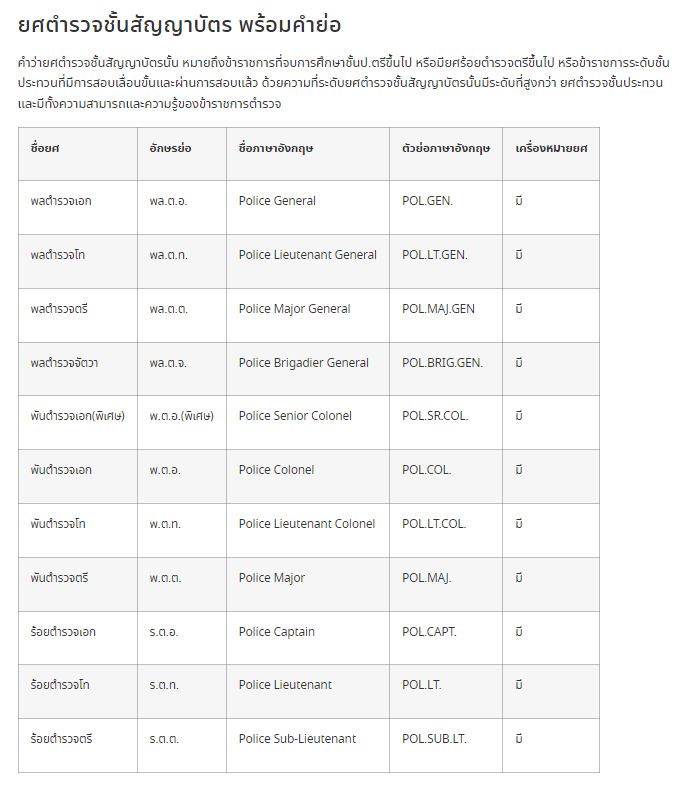Click the อักษรย่อ column header
The image size is (678, 787).
pos(170,148)
